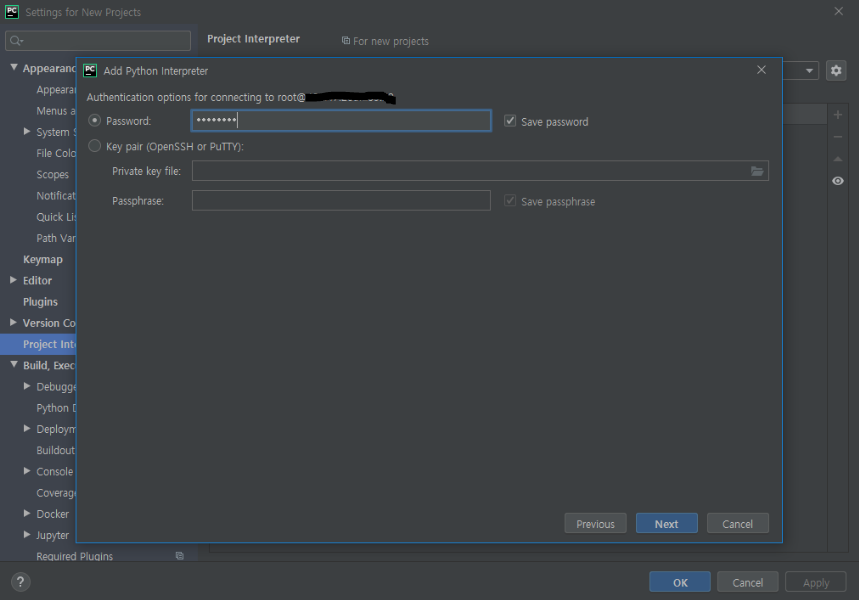The width and height of the screenshot is (859, 600).
Task: Close the Add Python Interpreter dialog
Action: pyautogui.click(x=761, y=70)
